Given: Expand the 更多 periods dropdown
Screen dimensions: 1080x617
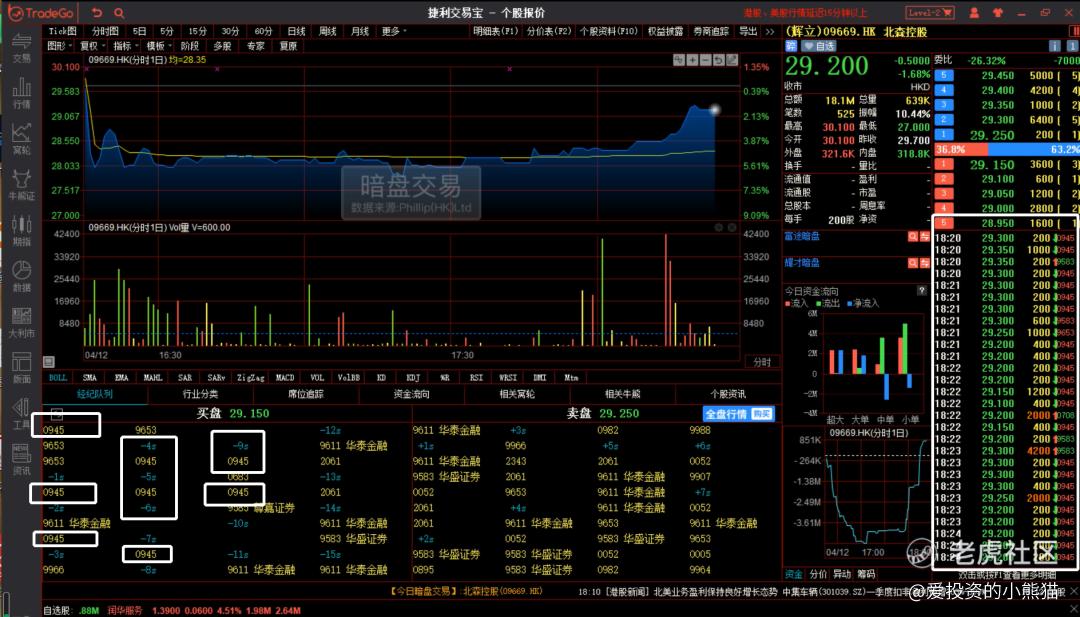Looking at the screenshot, I should (394, 32).
